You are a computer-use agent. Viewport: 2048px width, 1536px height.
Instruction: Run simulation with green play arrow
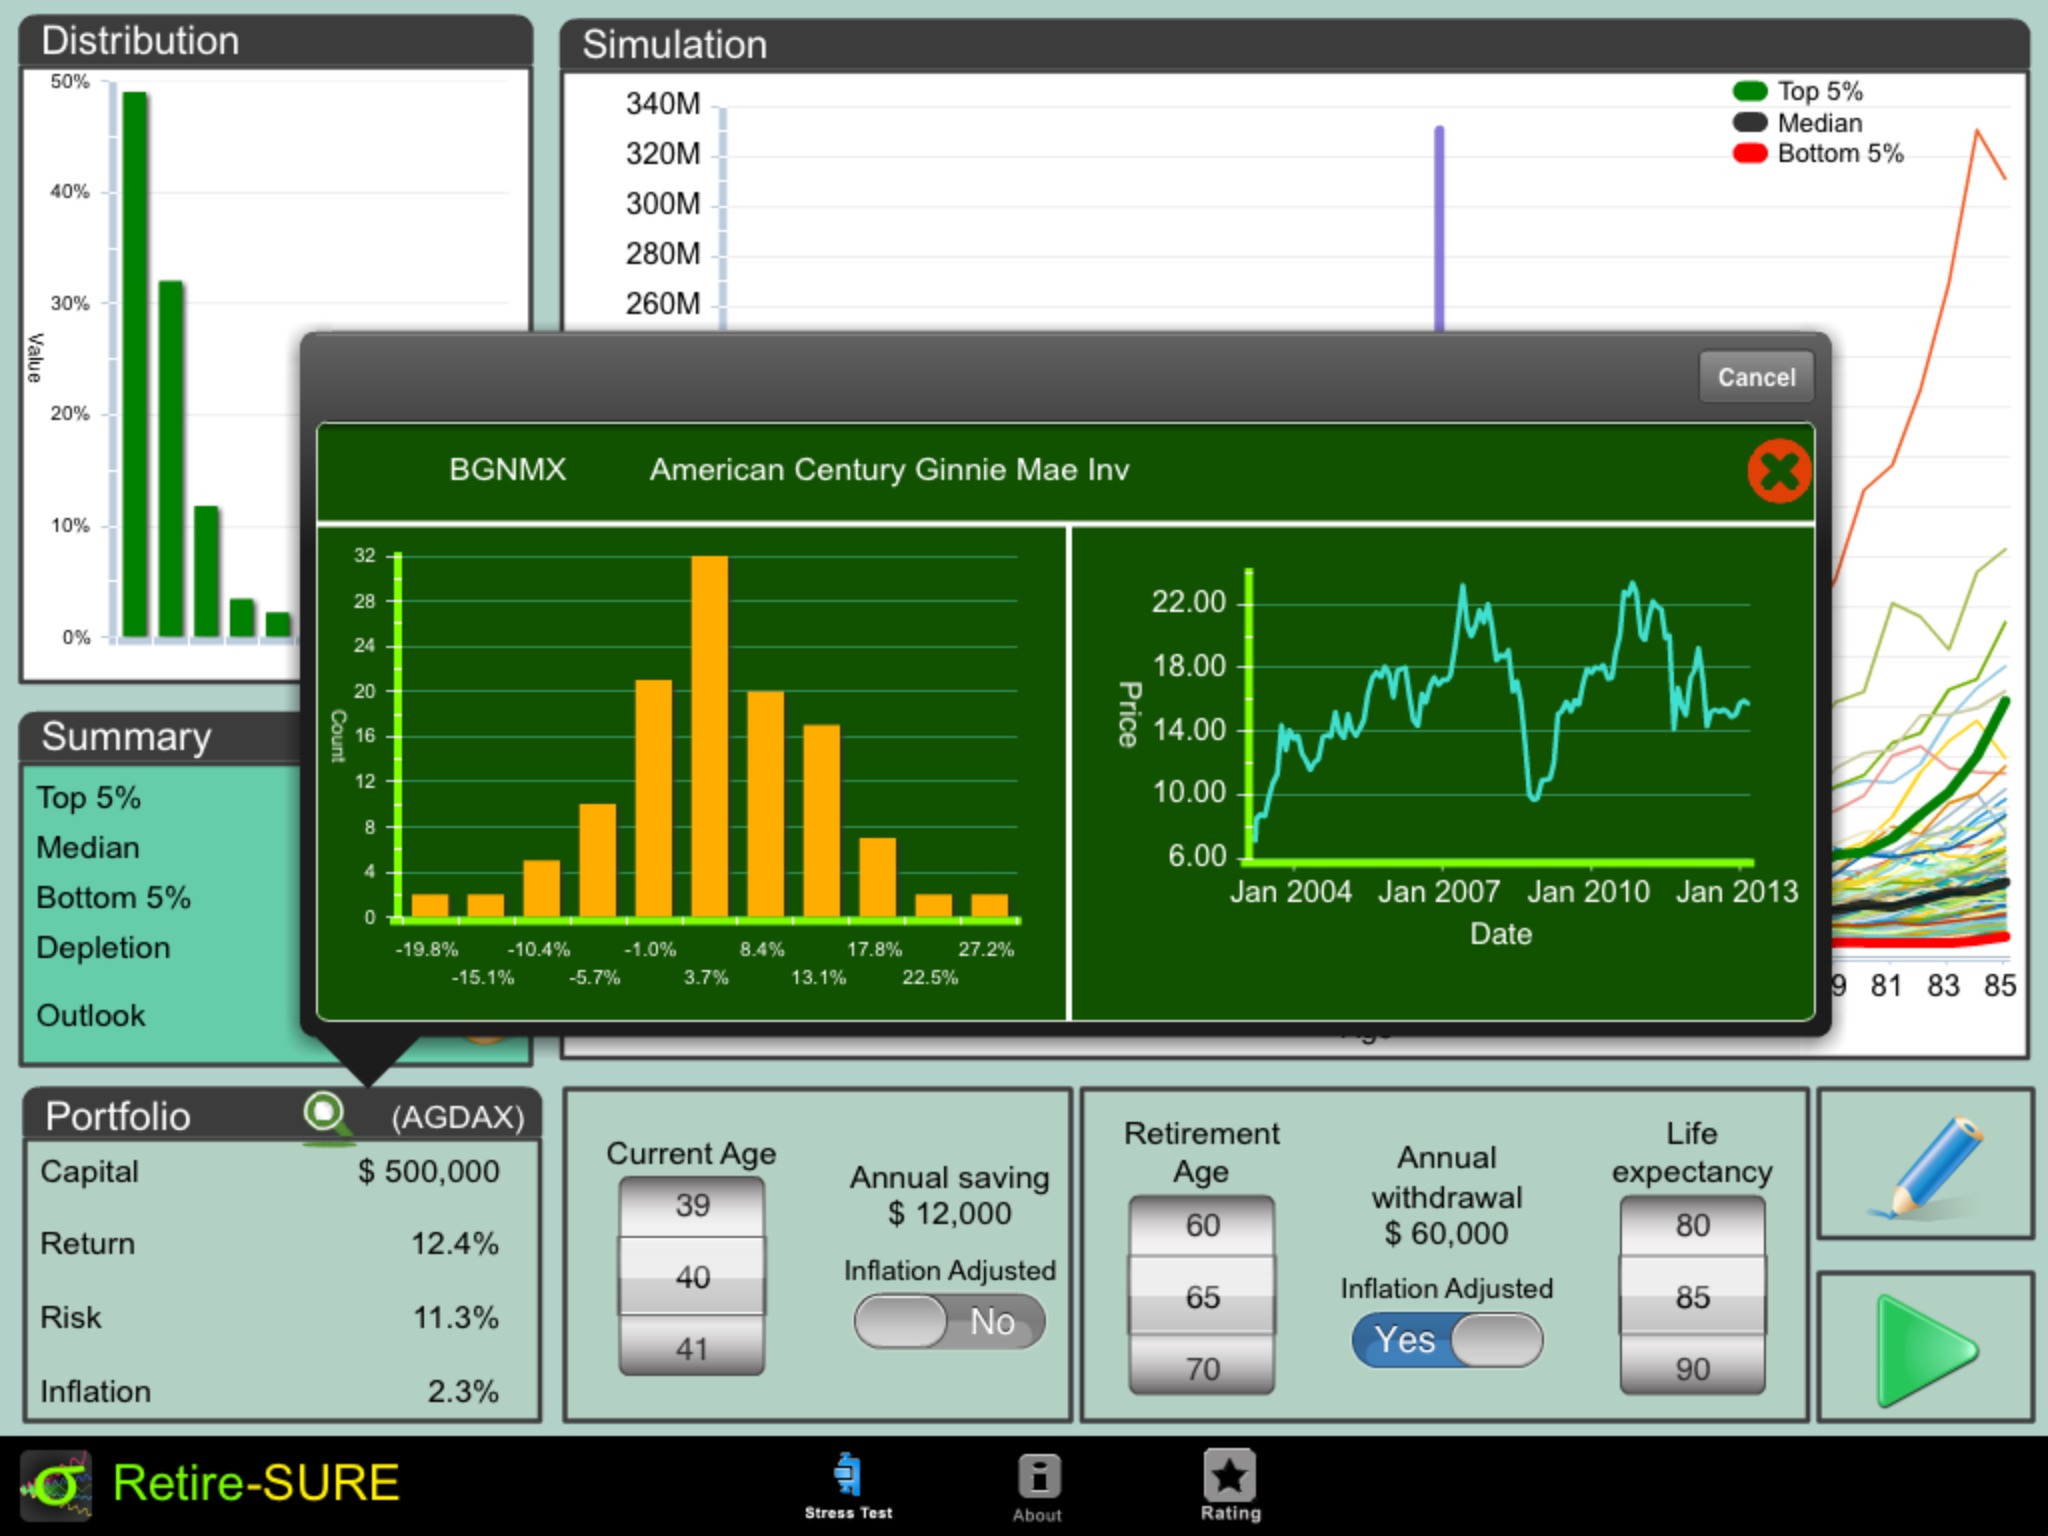pos(1925,1347)
